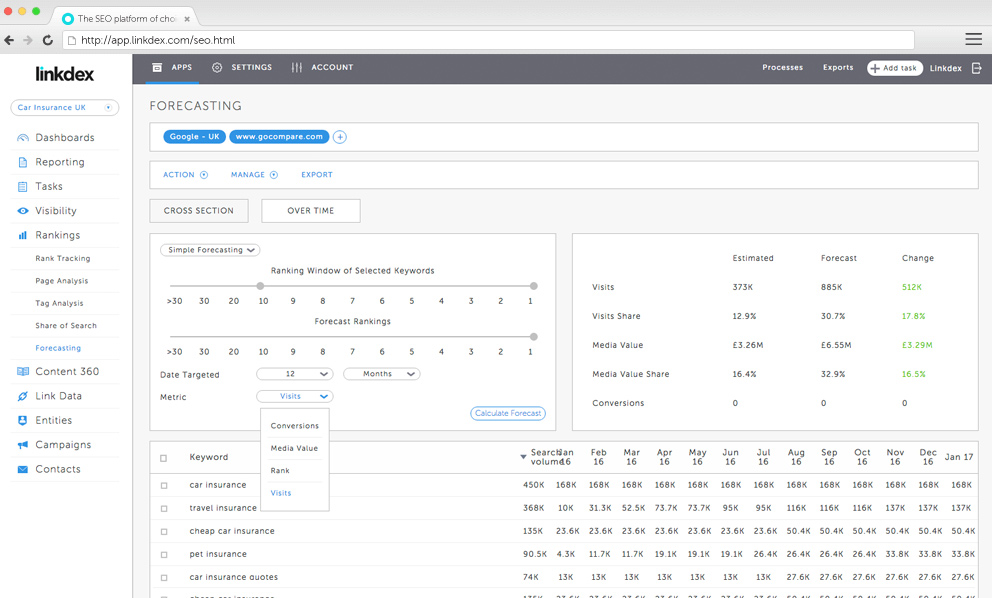
Task: Open Forecasting submenu item
Action: (x=58, y=348)
